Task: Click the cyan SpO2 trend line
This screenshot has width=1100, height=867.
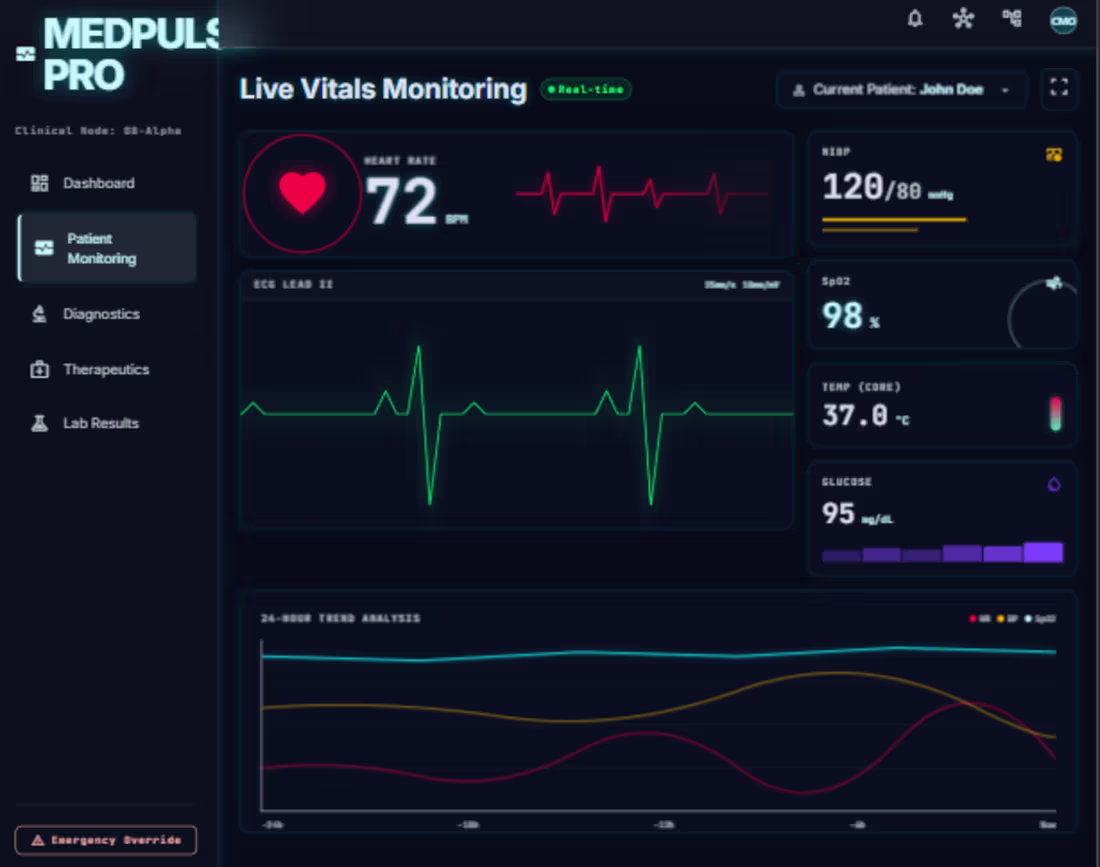Action: [659, 654]
